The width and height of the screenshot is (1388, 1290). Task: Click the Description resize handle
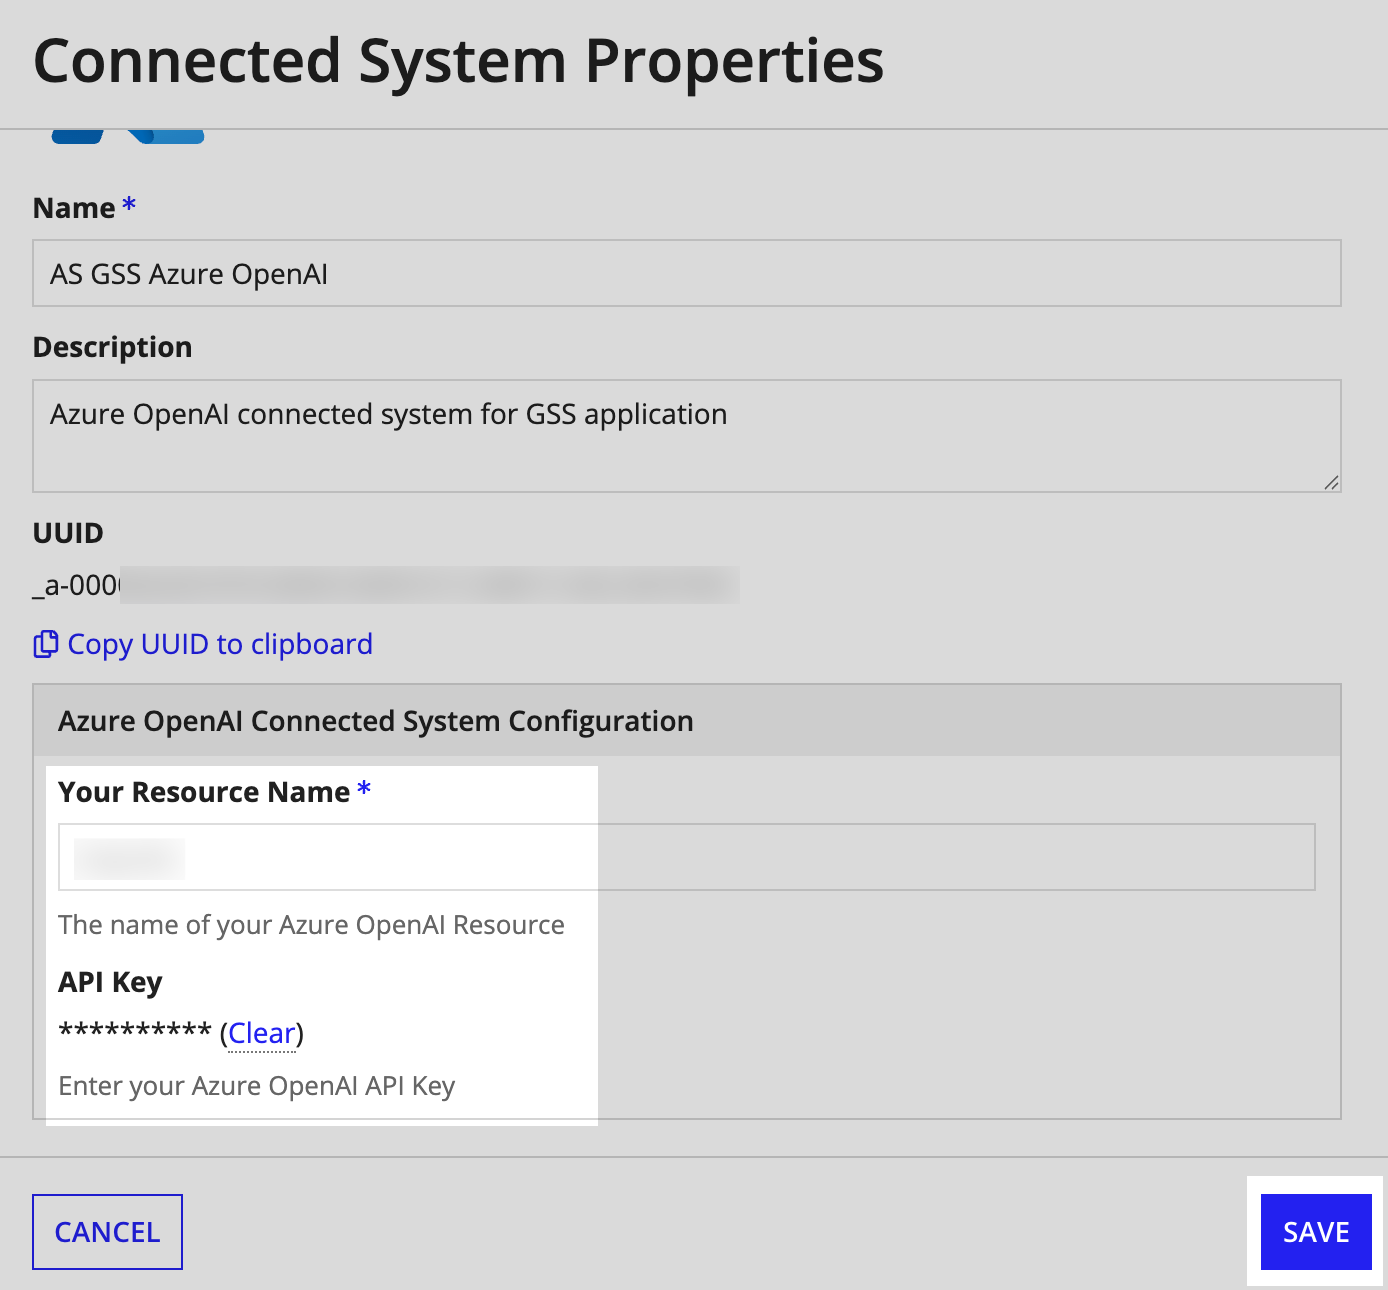pyautogui.click(x=1331, y=482)
